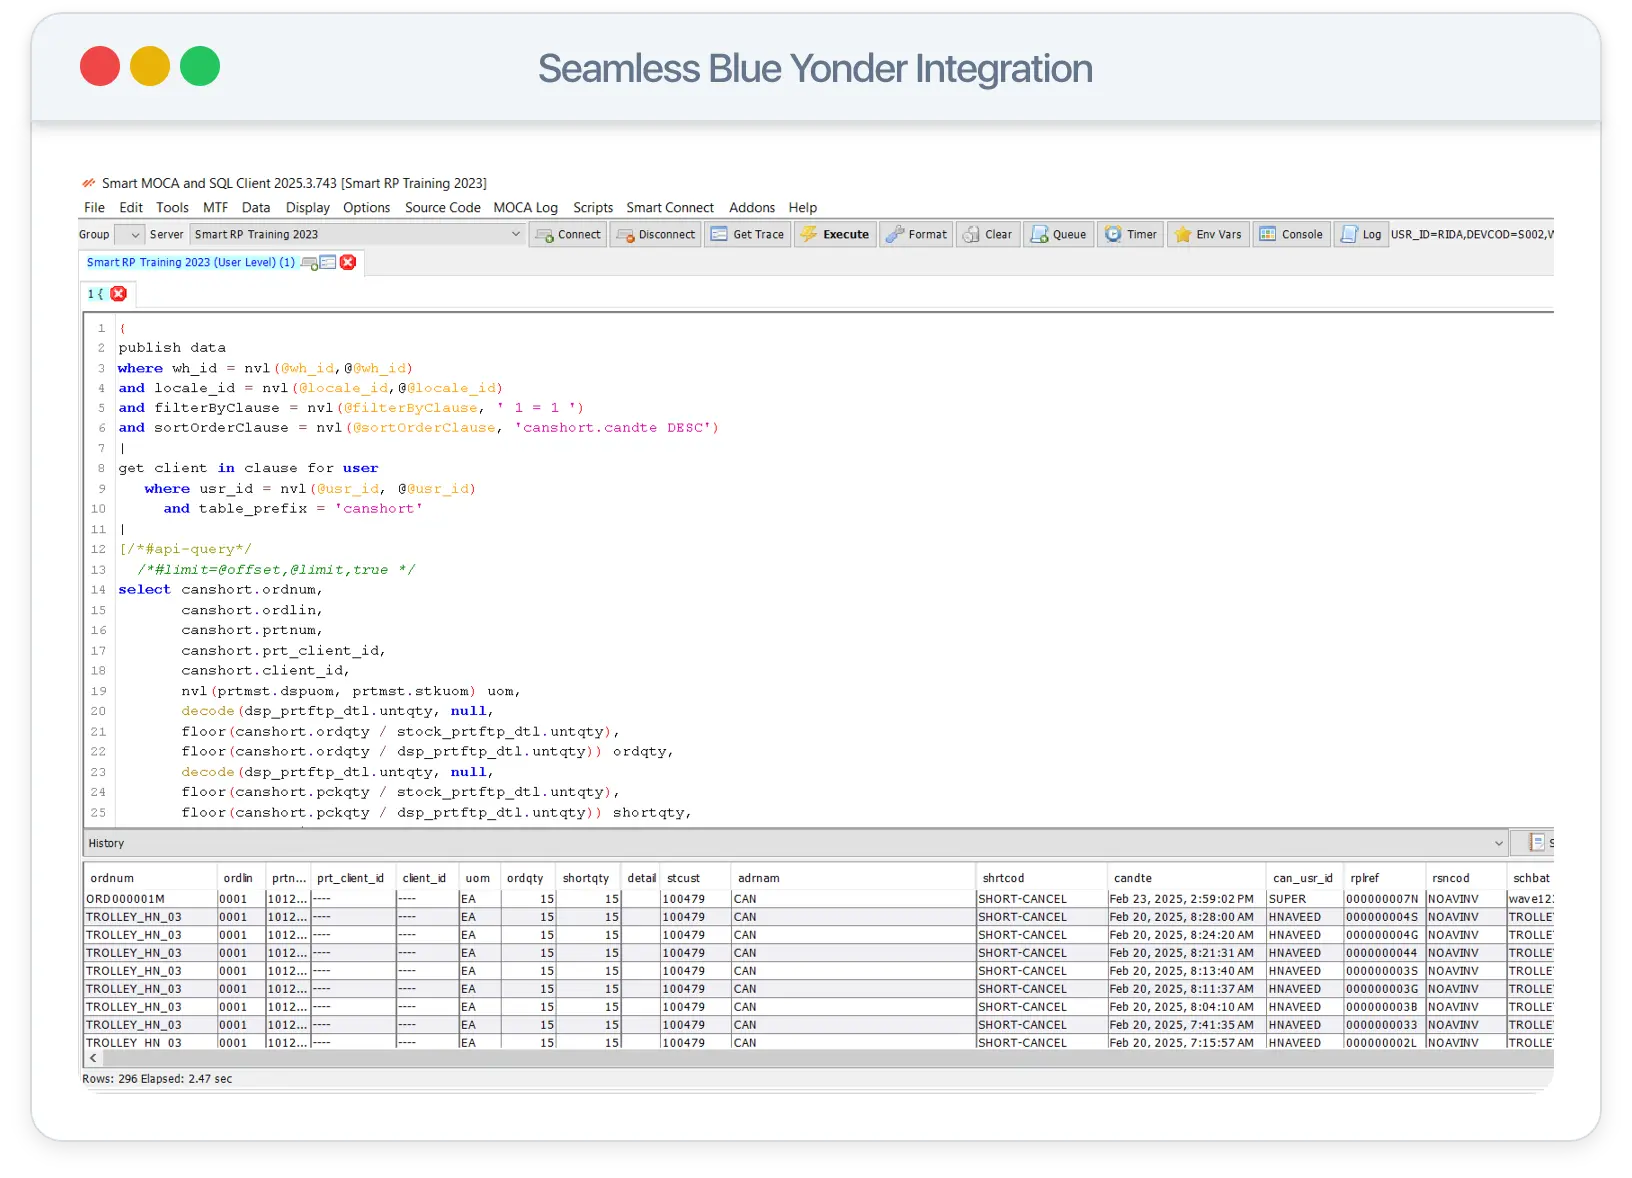
Task: Click the ordnum column header
Action: click(x=150, y=878)
